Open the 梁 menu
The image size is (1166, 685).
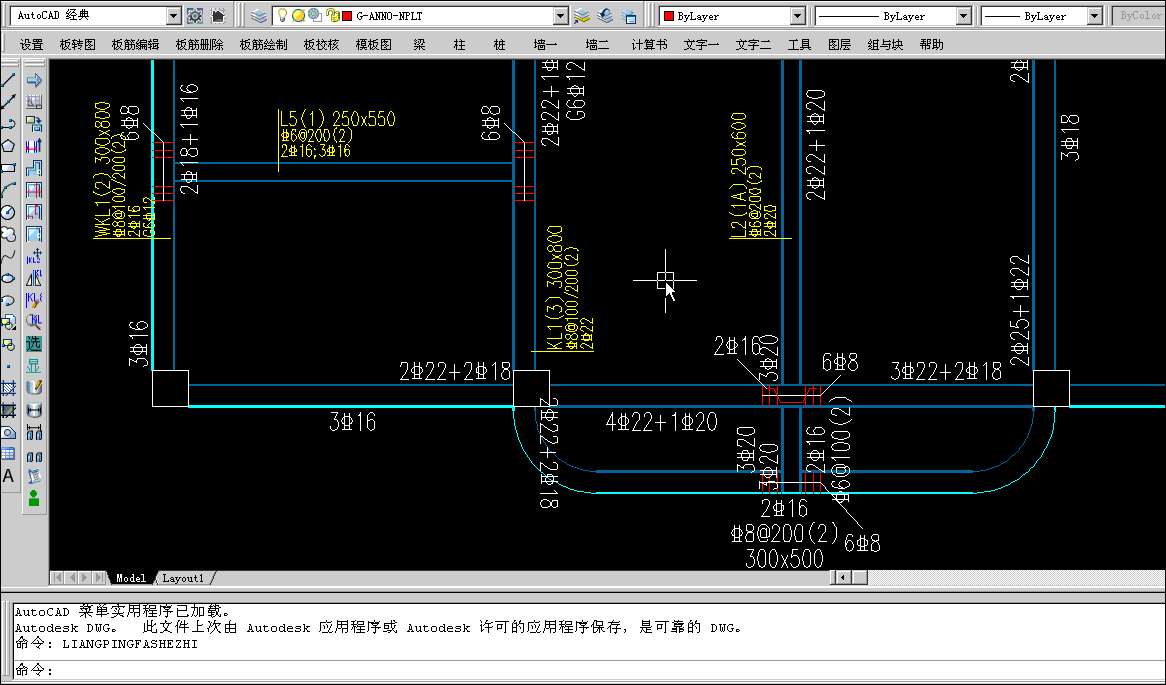coord(419,45)
